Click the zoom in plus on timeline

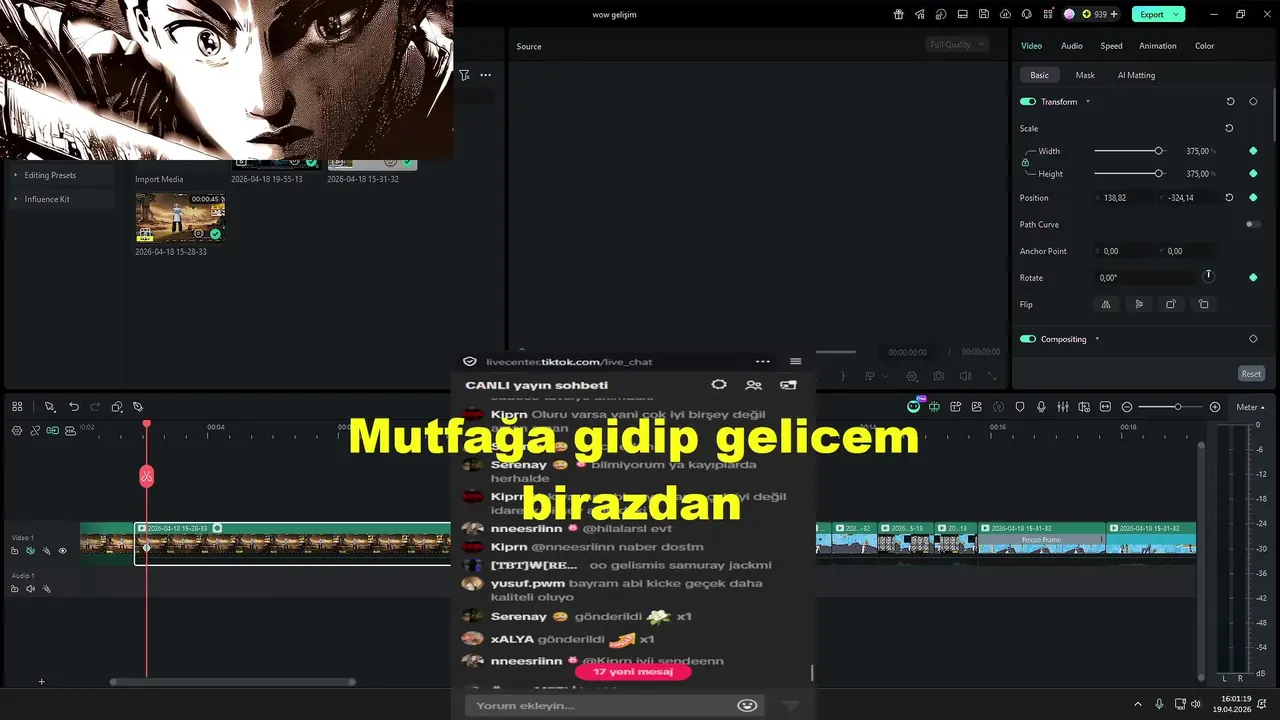click(1215, 407)
